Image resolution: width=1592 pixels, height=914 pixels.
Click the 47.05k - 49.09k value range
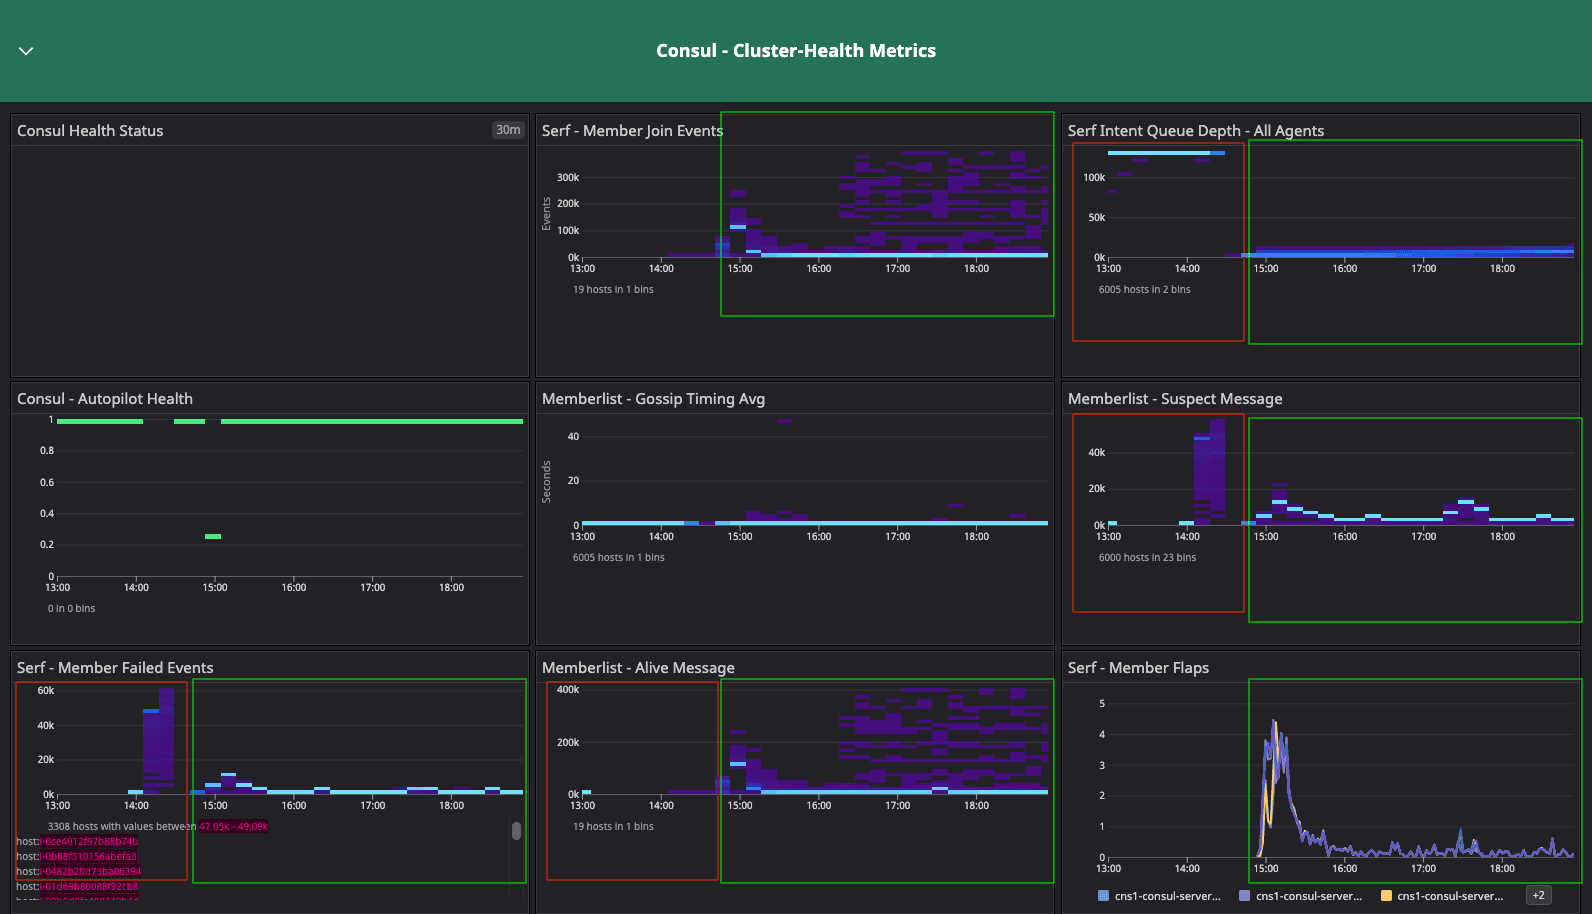coord(233,827)
